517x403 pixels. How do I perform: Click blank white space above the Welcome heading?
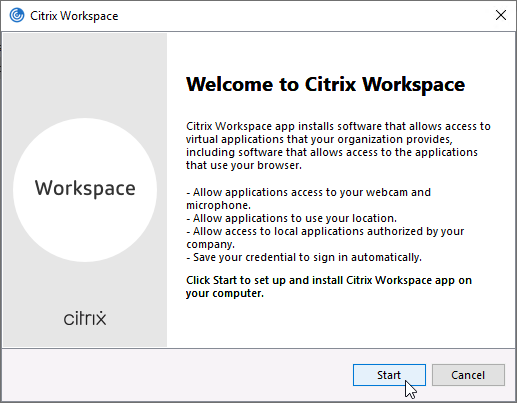coord(340,53)
